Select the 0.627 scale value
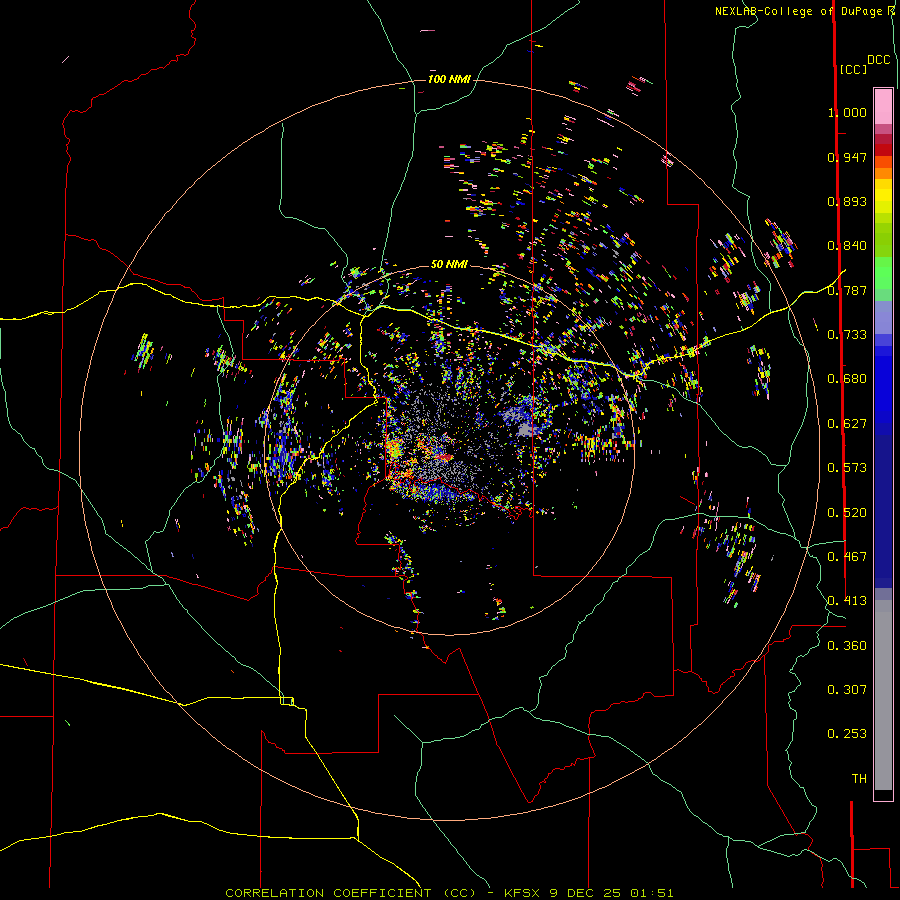This screenshot has width=900, height=900. pos(847,424)
